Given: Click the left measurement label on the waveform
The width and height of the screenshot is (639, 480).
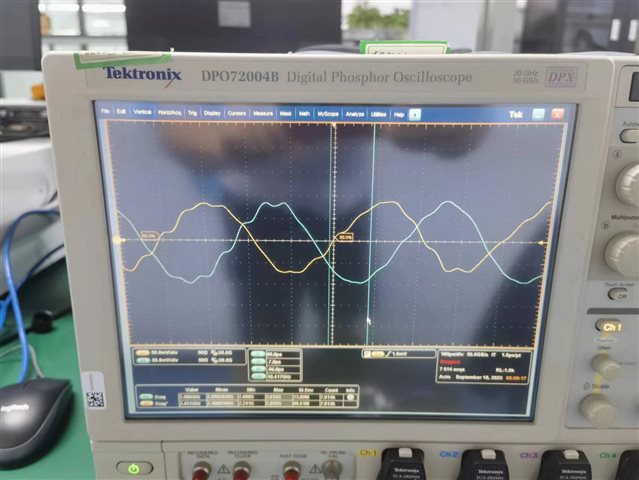Looking at the screenshot, I should 149,236.
